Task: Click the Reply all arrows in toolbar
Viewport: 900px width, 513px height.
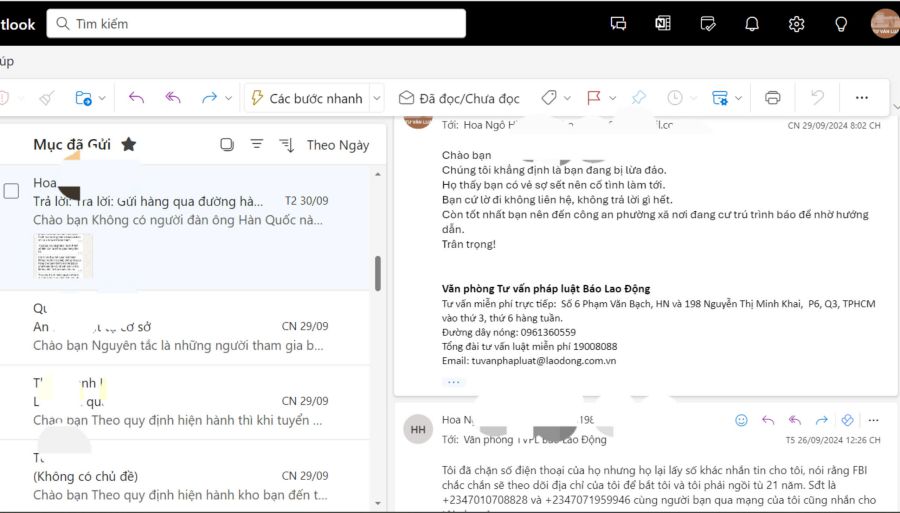Action: click(173, 98)
